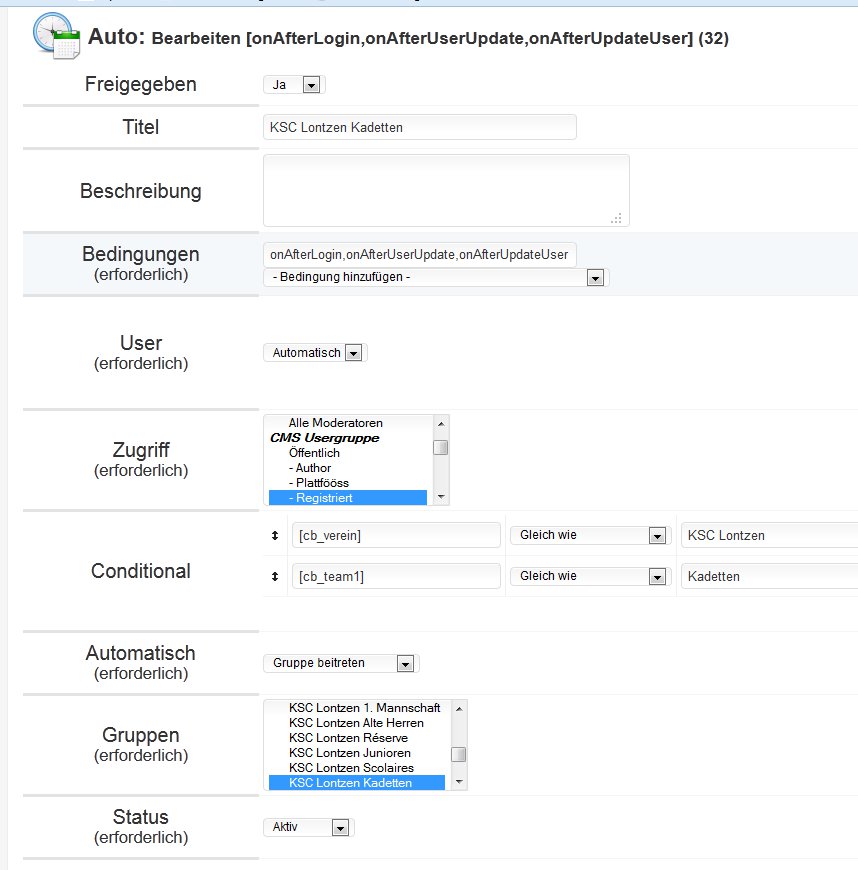Viewport: 858px width, 870px height.
Task: Open the Freigegeben Ja dropdown
Action: tap(294, 85)
